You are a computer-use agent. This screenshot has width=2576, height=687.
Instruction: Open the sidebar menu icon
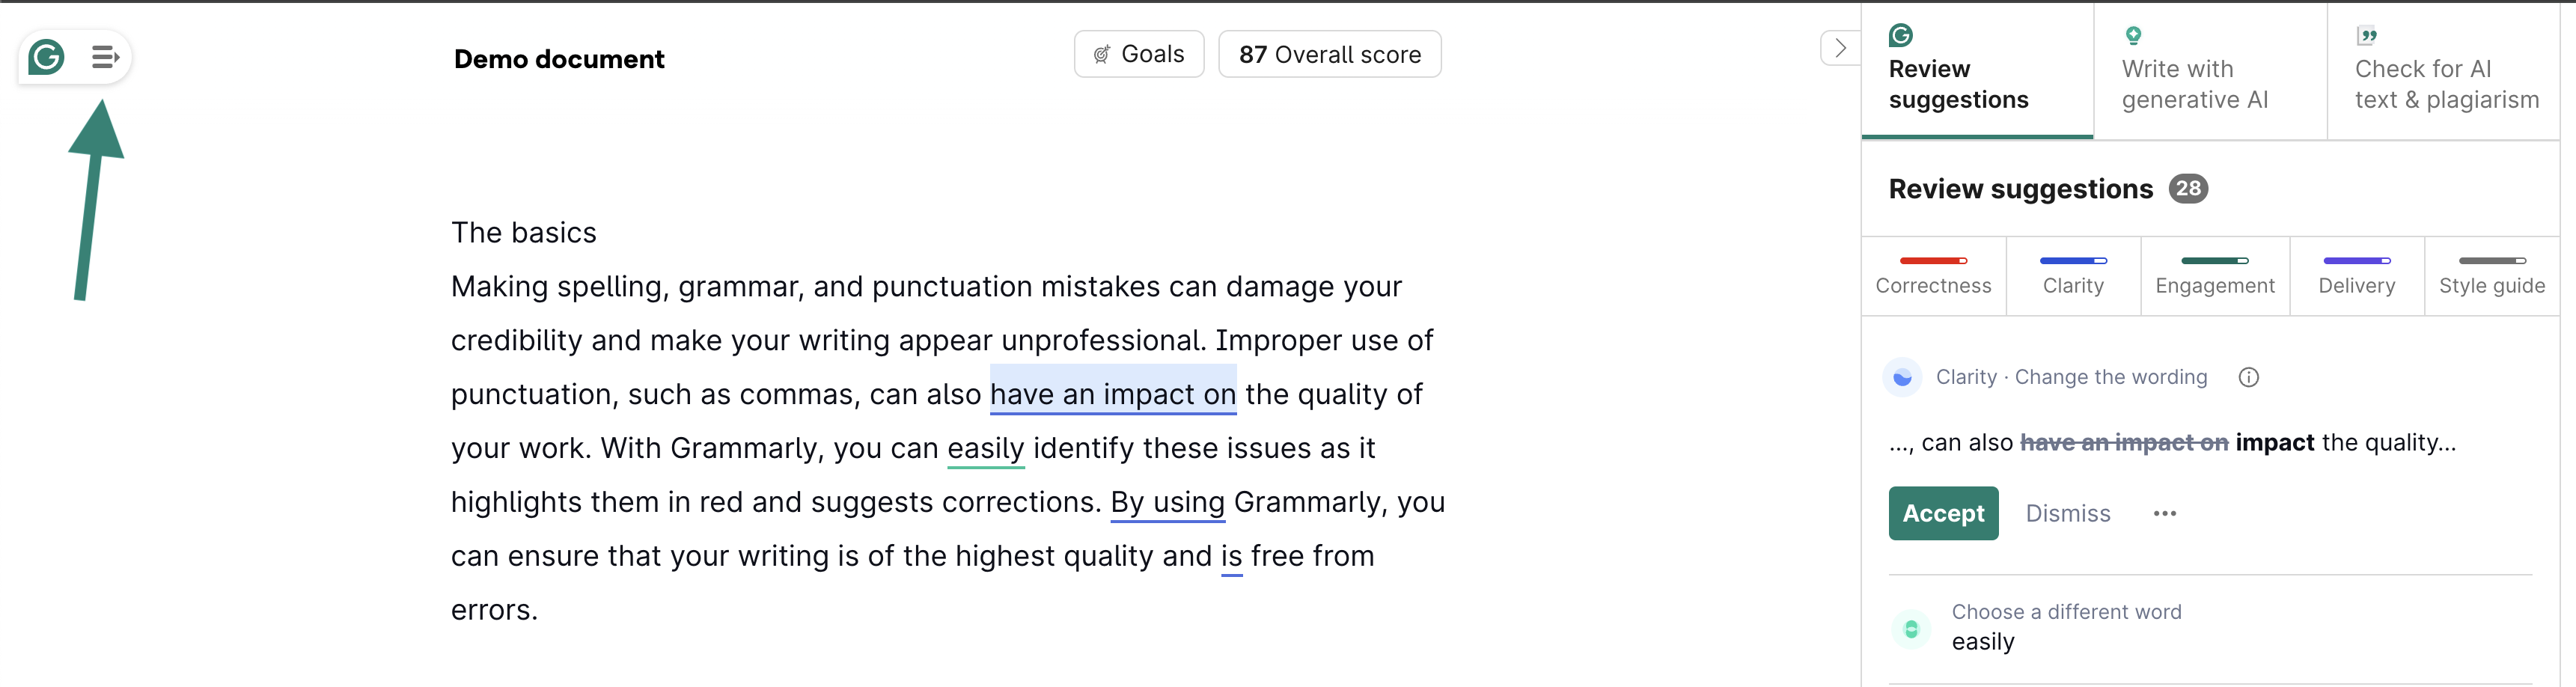105,57
